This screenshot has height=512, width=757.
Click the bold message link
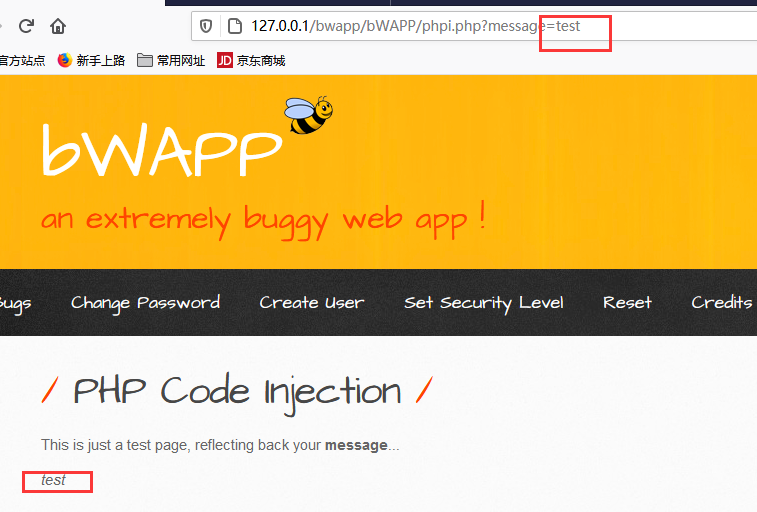(356, 445)
